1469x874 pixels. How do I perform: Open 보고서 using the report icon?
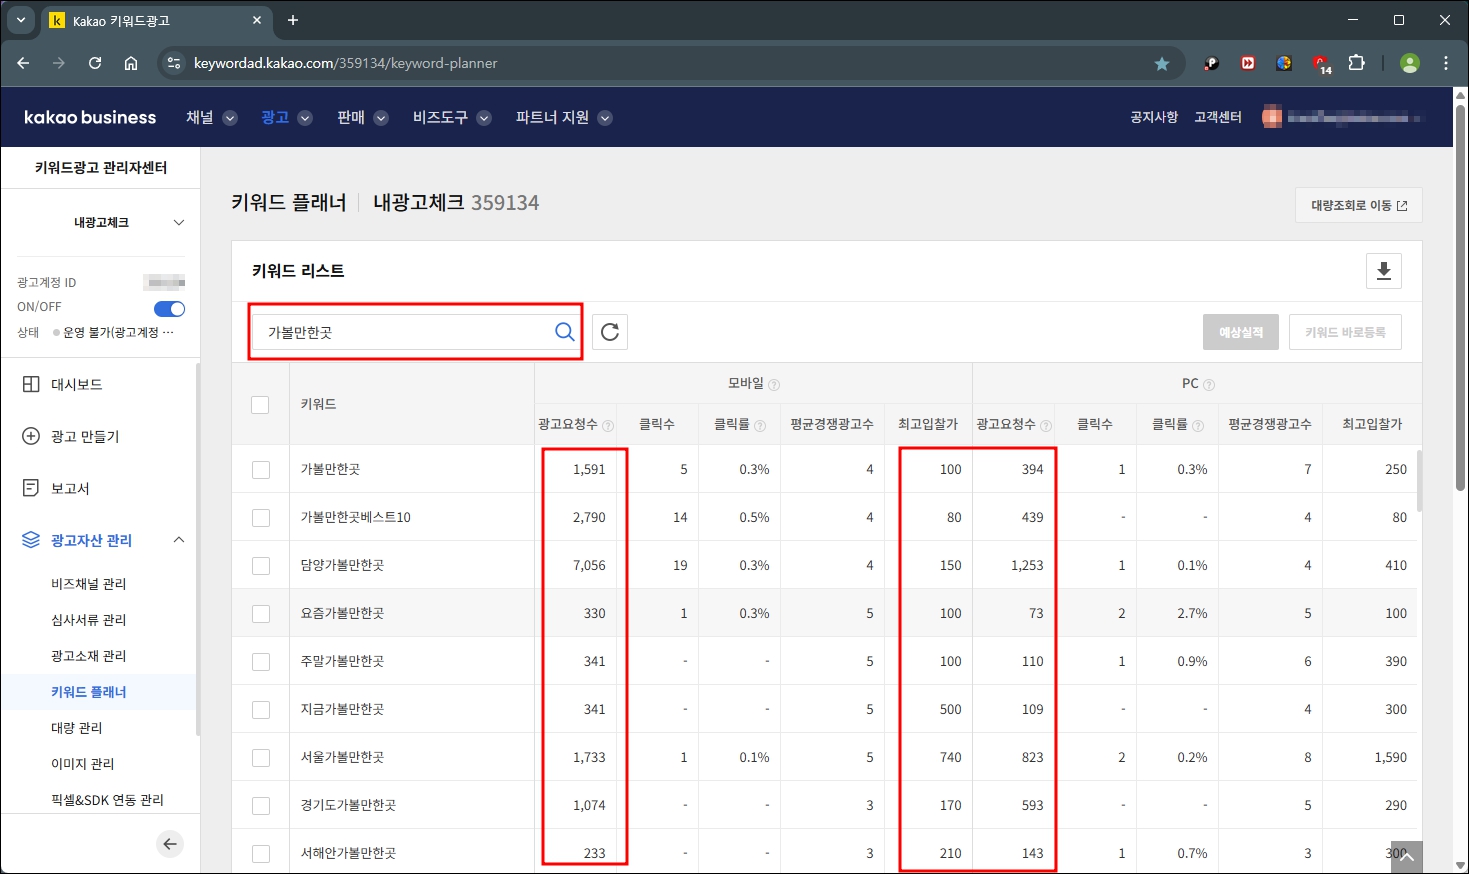[x=30, y=488]
